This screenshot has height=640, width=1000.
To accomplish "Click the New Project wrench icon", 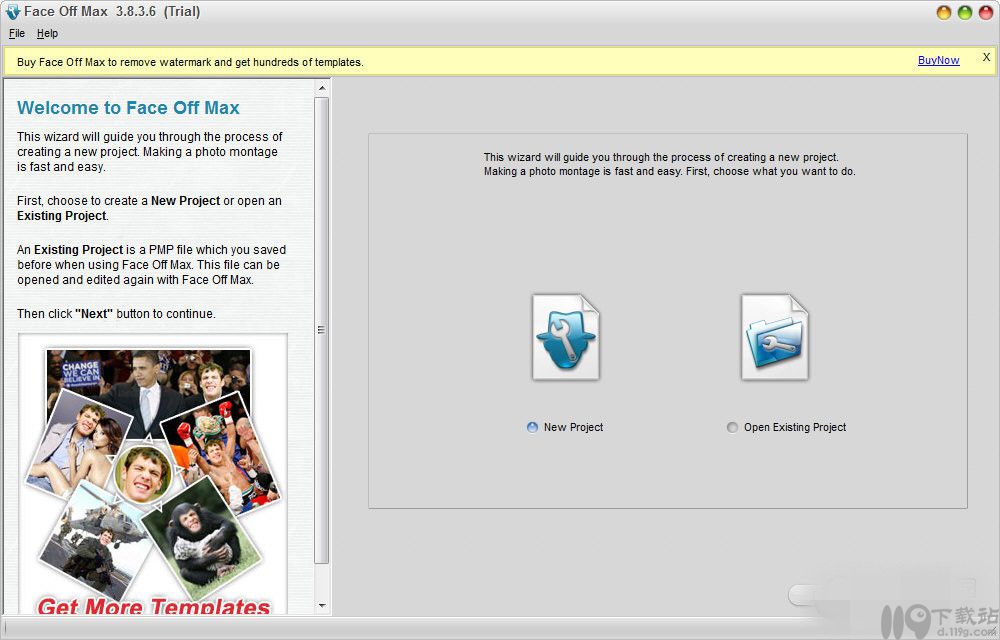I will [x=566, y=337].
